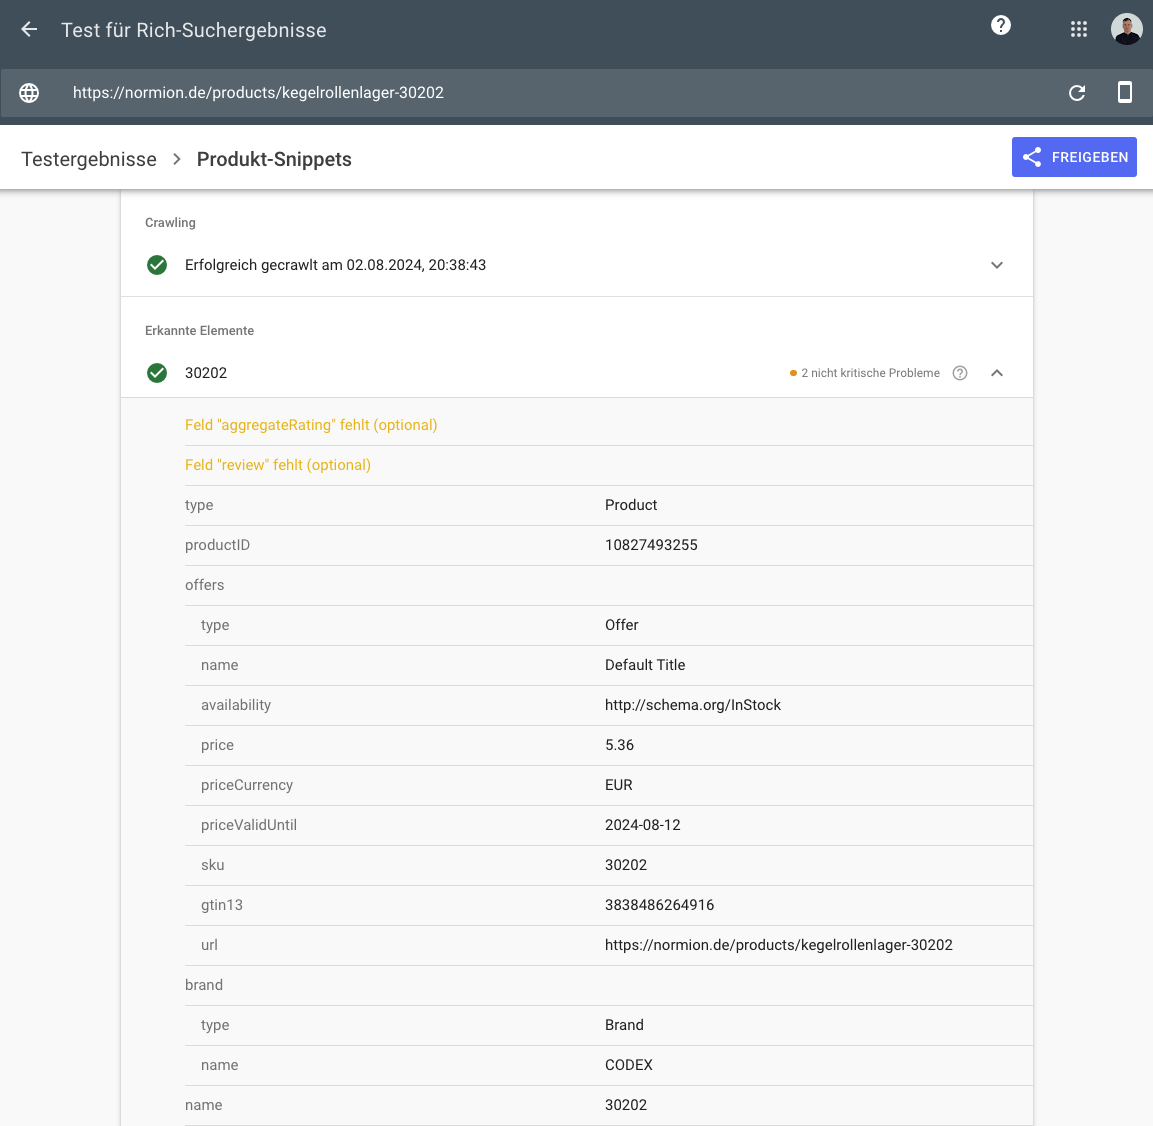Click the back arrow icon
The height and width of the screenshot is (1126, 1153).
pyautogui.click(x=29, y=30)
